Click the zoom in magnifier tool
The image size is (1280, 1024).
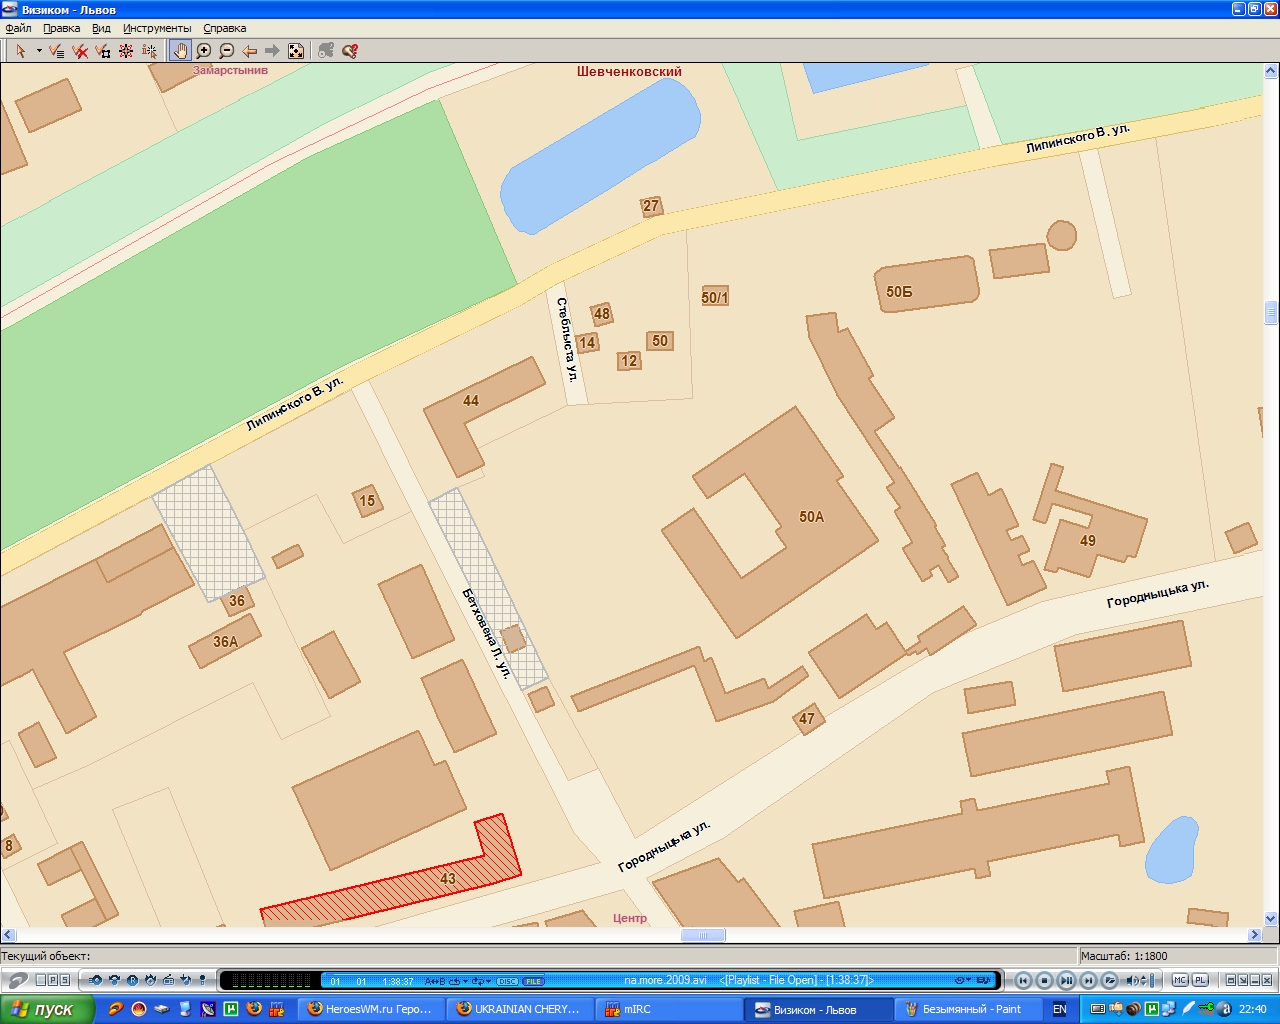click(204, 51)
